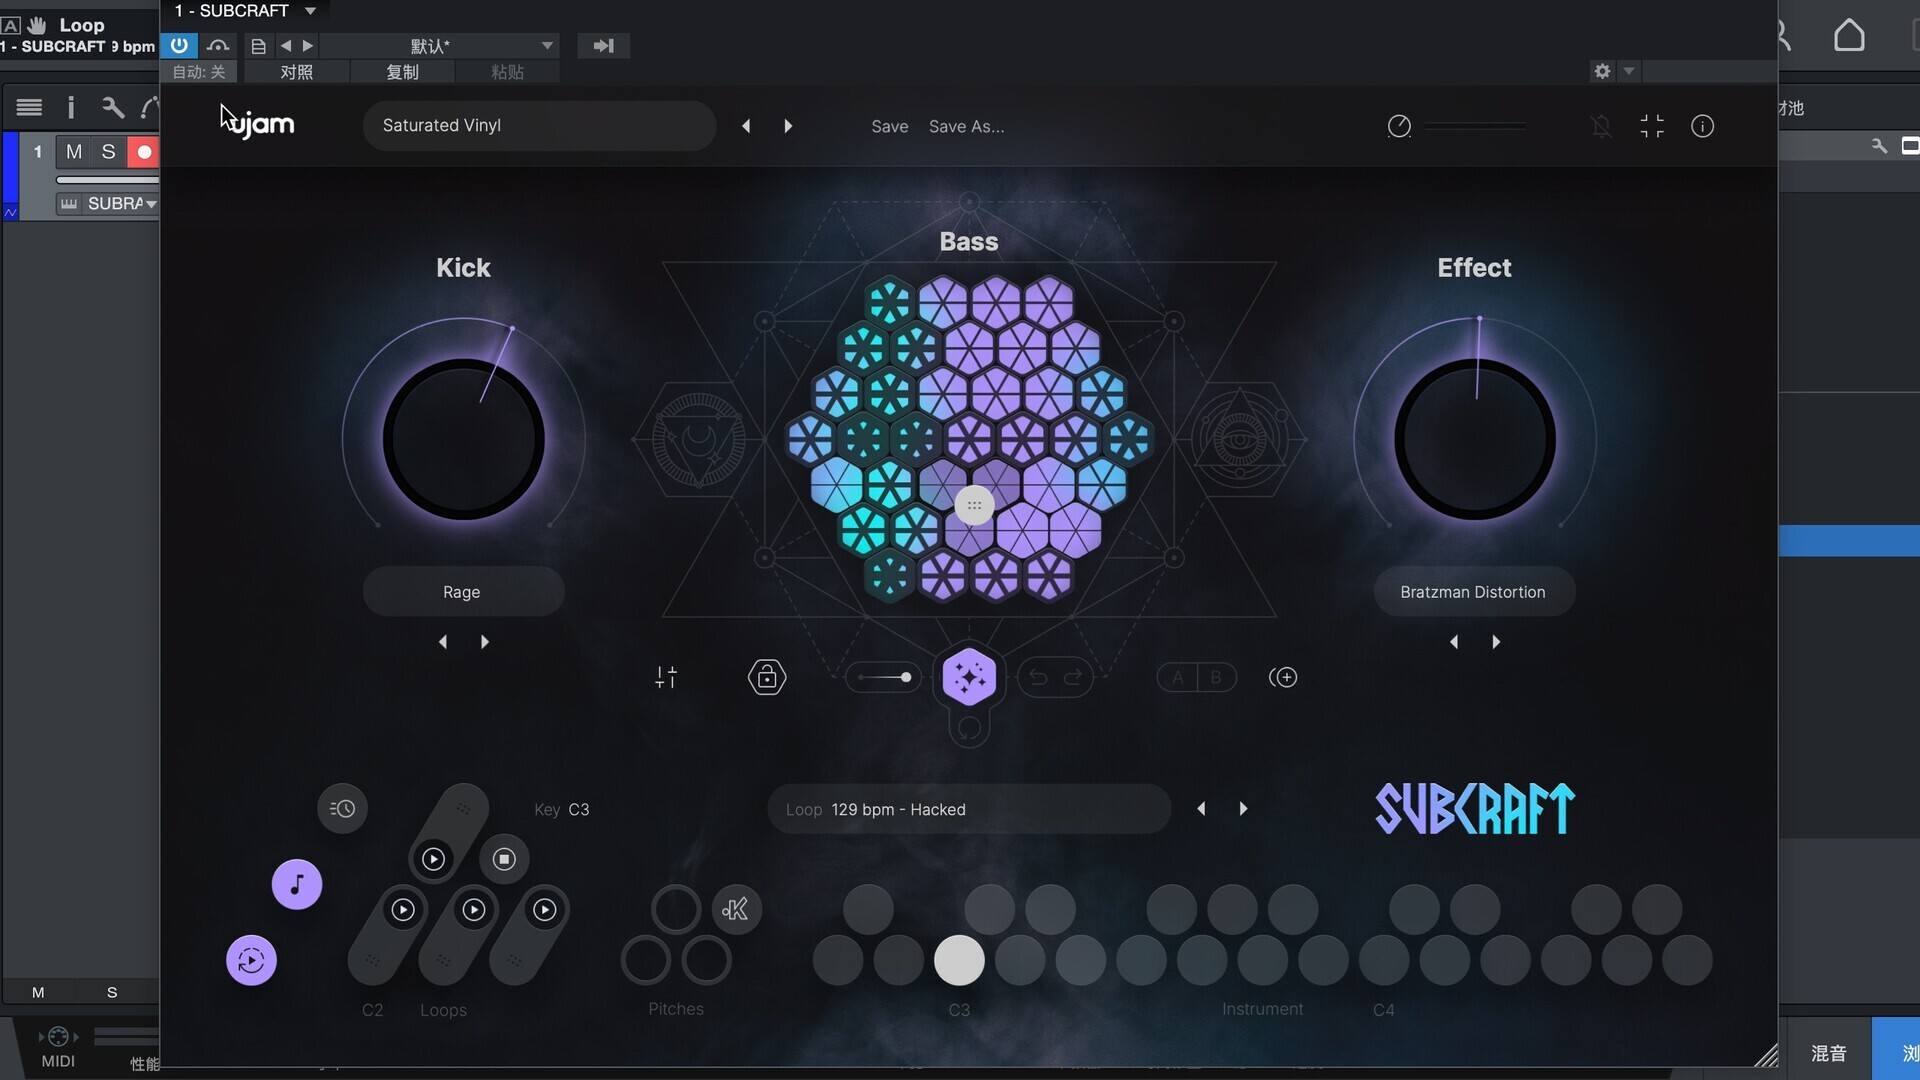This screenshot has height=1080, width=1920.
Task: Click the pitch key-lock icon
Action: (736, 909)
